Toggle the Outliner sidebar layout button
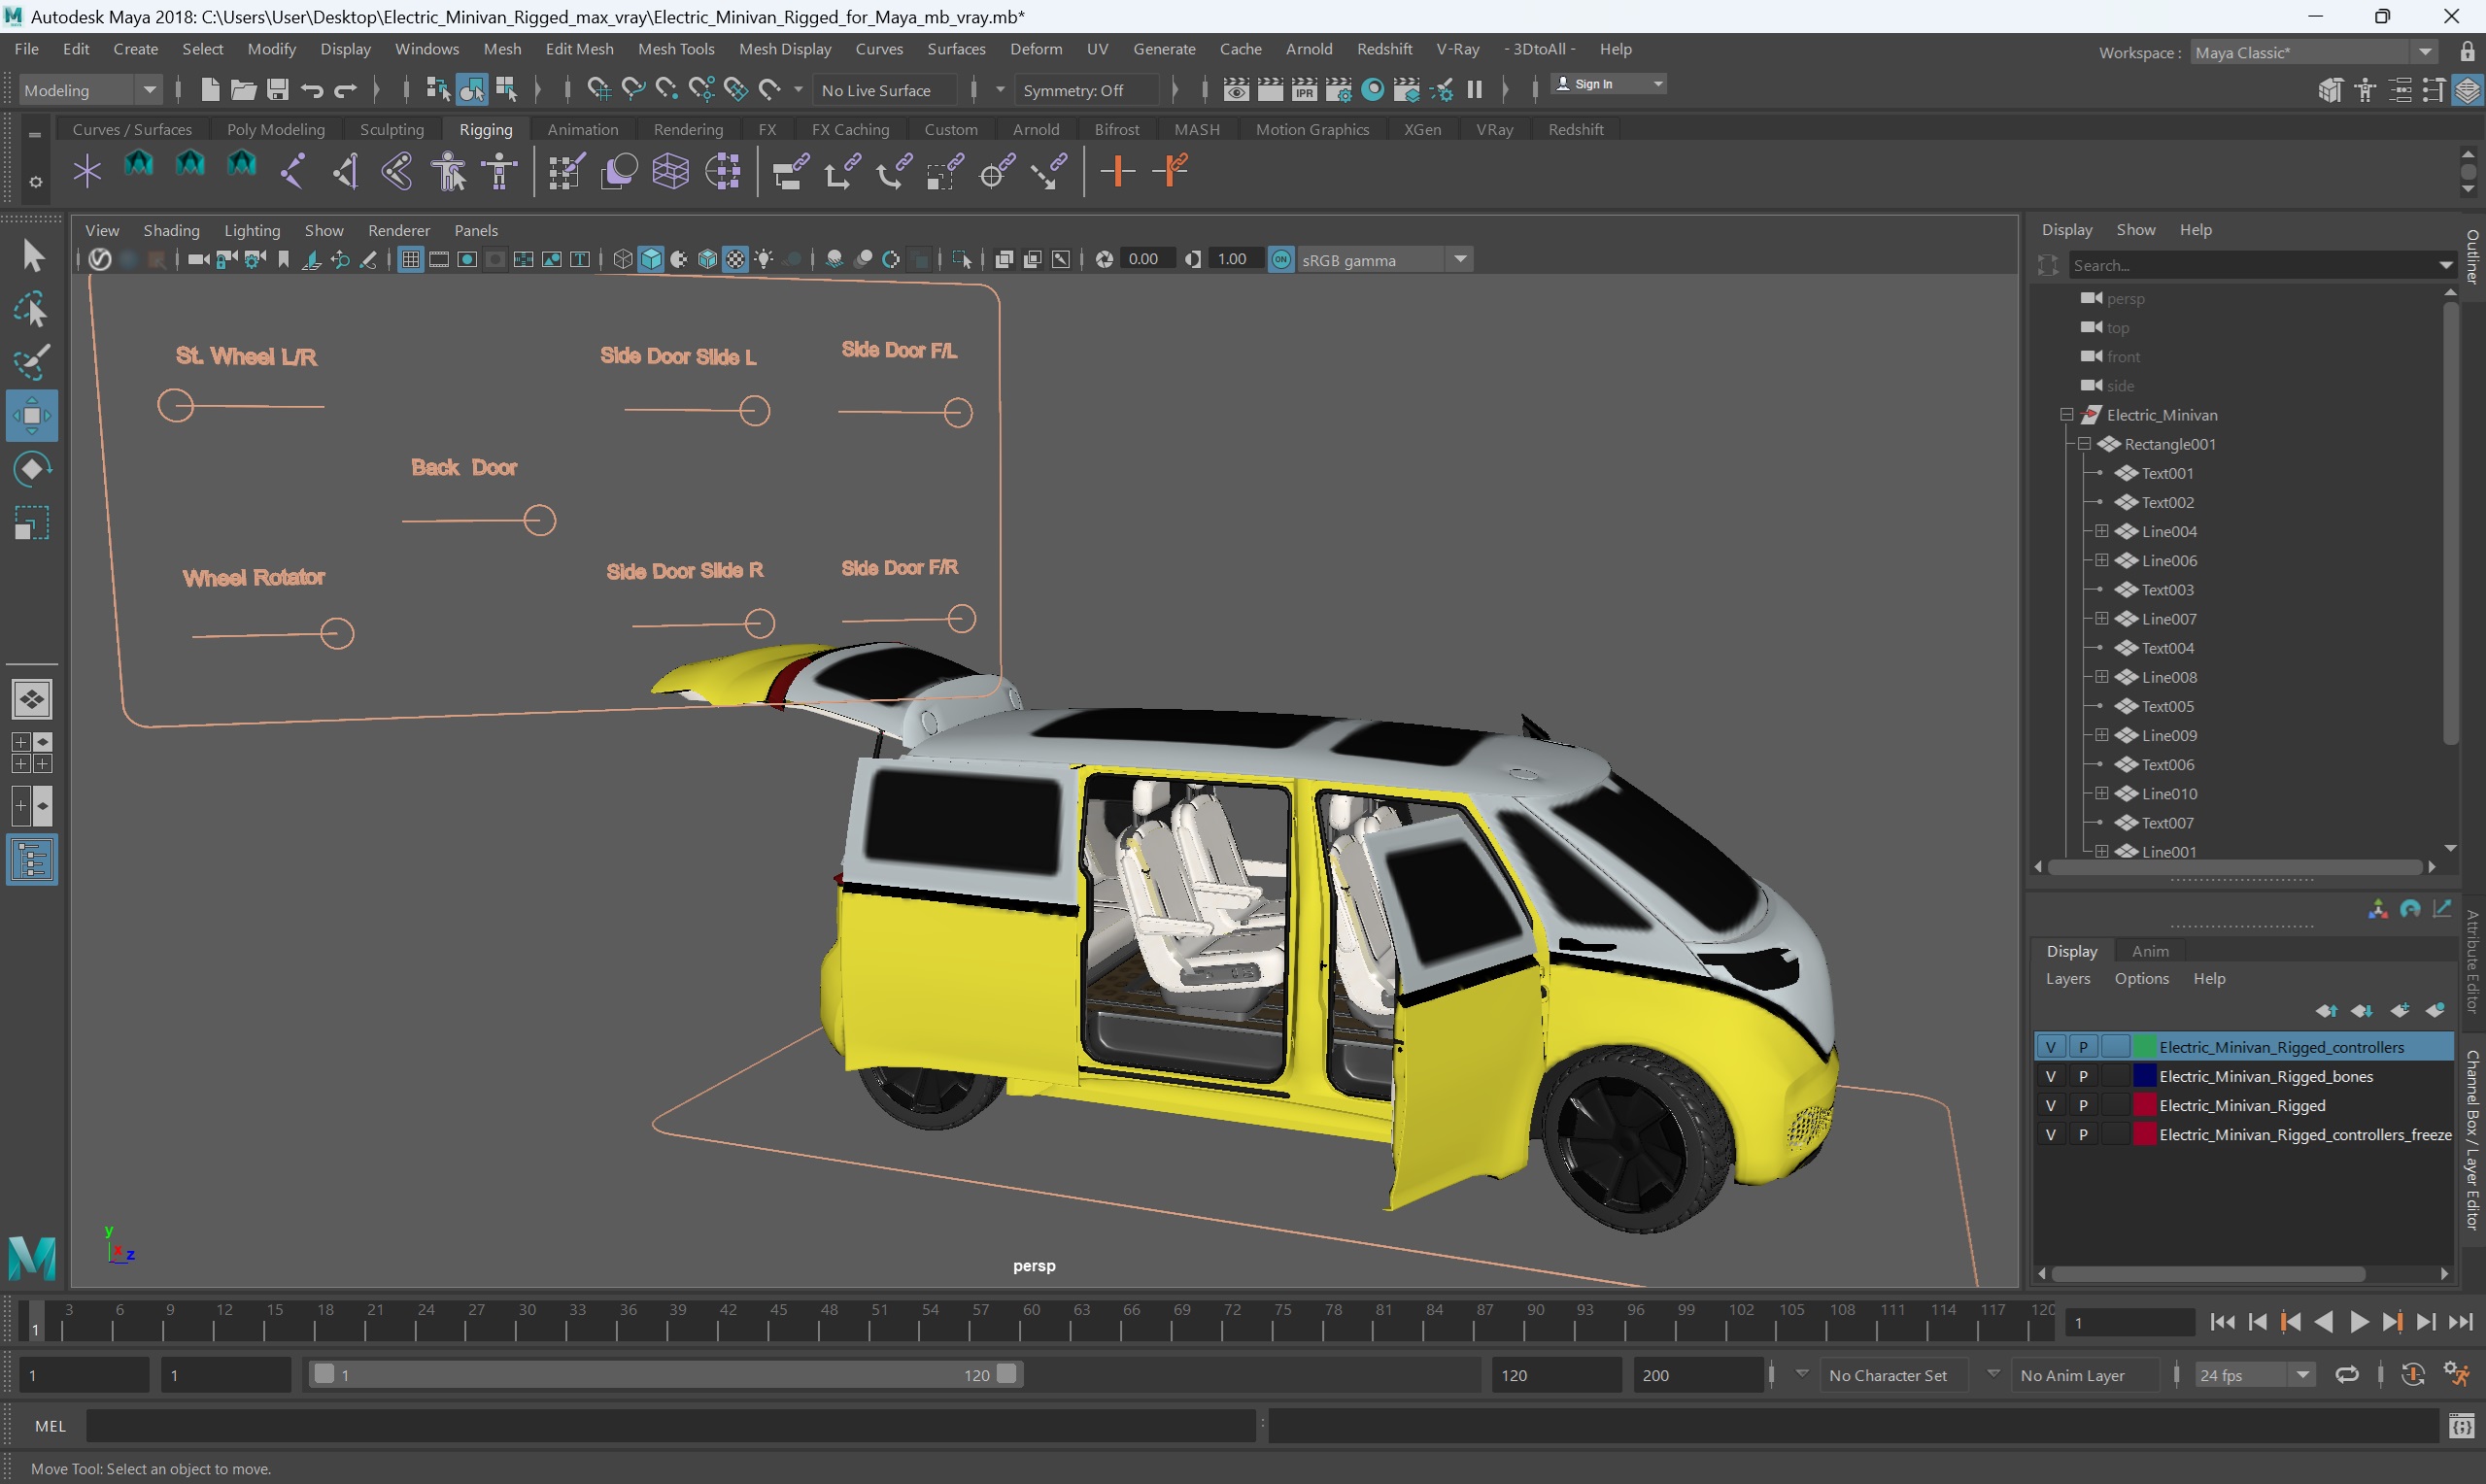Viewport: 2486px width, 1484px height. pyautogui.click(x=32, y=860)
